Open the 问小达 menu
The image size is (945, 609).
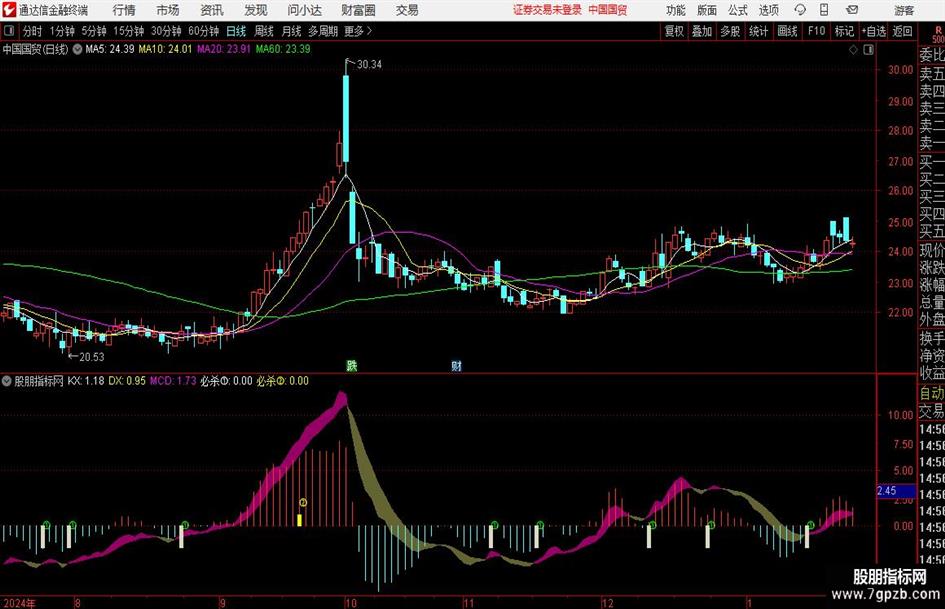click(304, 10)
